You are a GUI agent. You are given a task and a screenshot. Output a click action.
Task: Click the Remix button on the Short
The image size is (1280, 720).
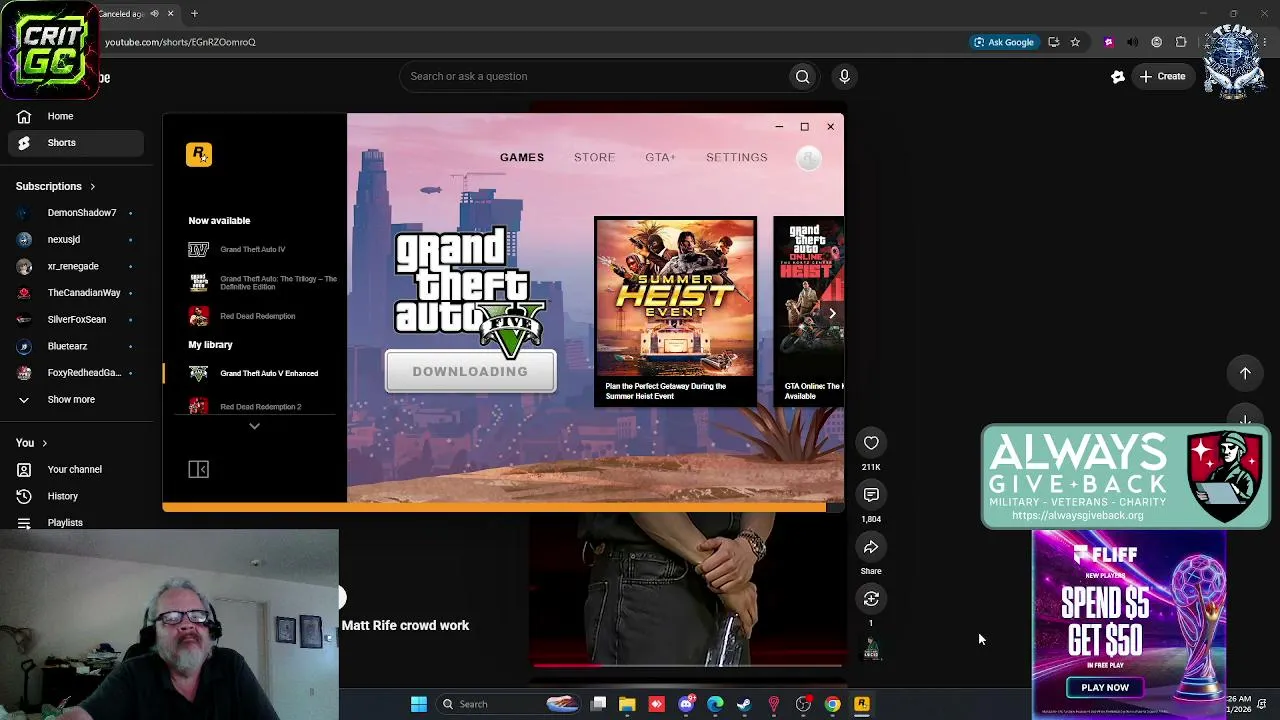coord(871,599)
